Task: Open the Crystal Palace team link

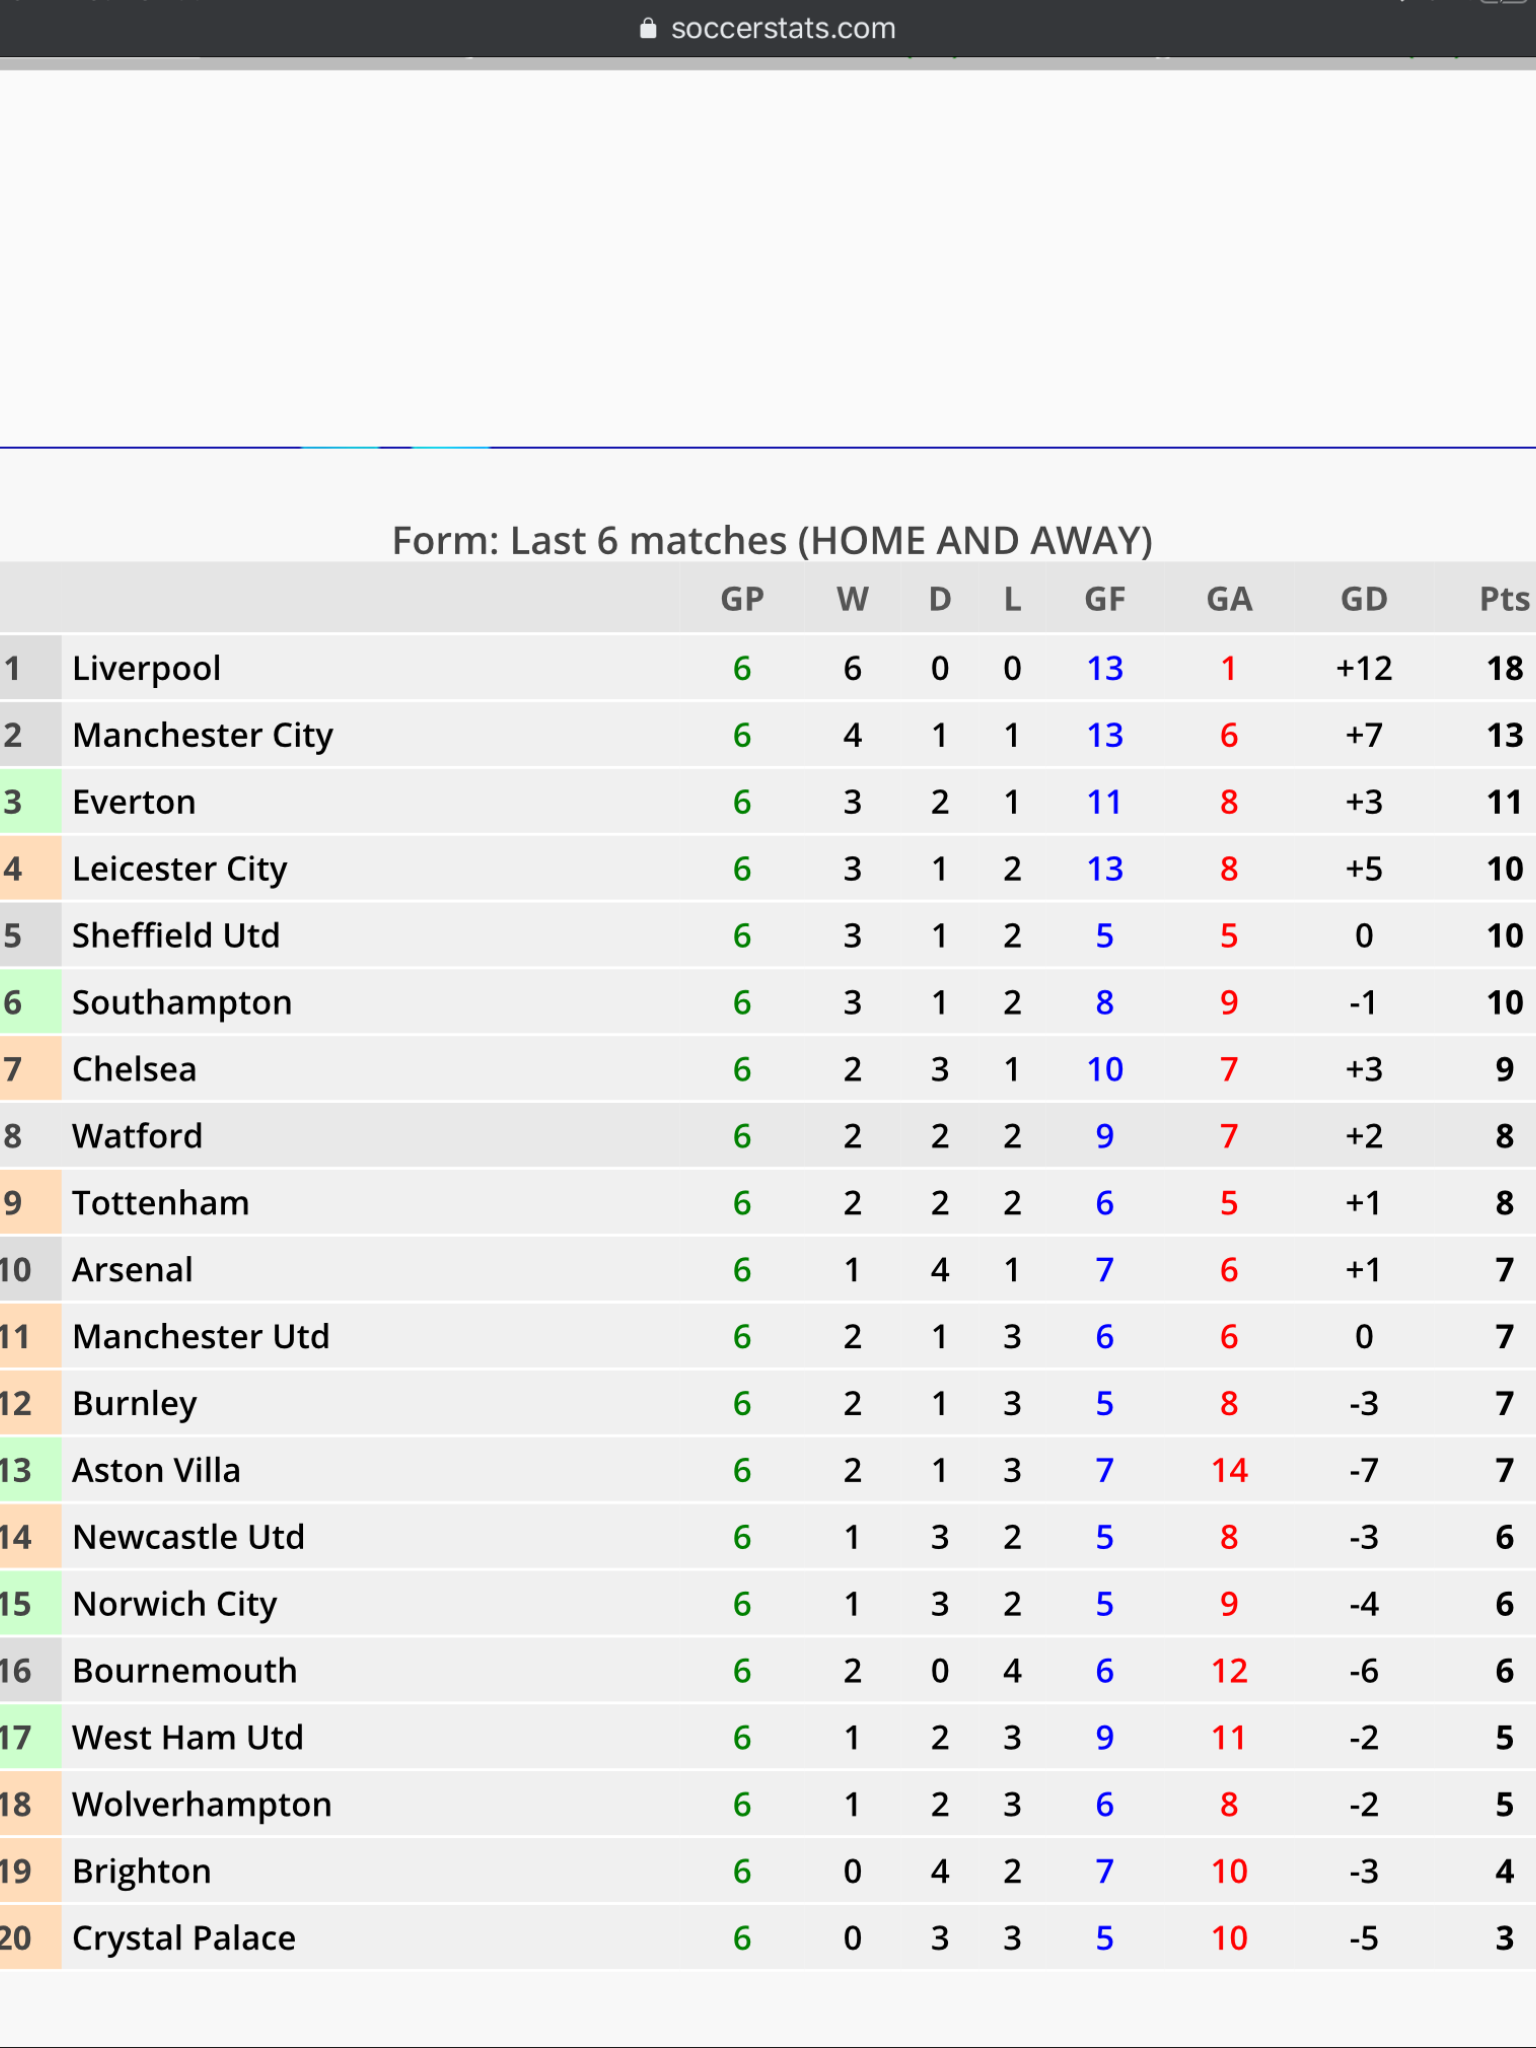Action: point(184,1938)
